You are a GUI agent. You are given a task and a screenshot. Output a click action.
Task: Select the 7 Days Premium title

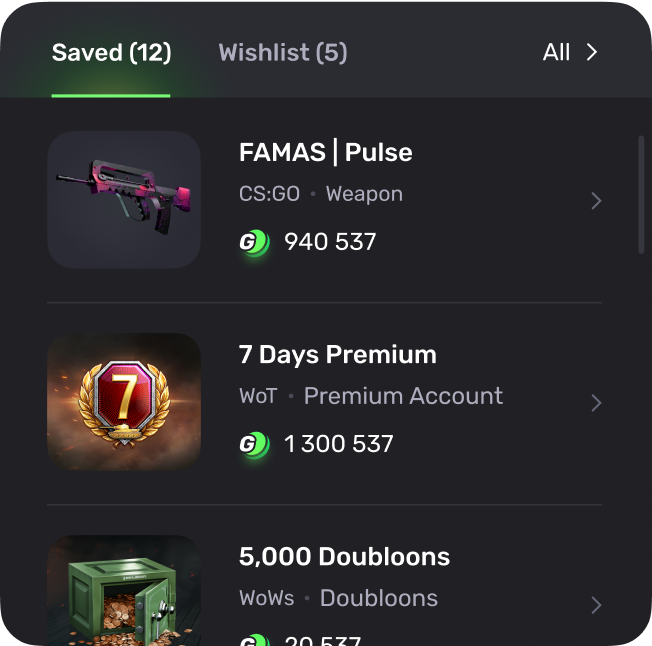(x=338, y=355)
